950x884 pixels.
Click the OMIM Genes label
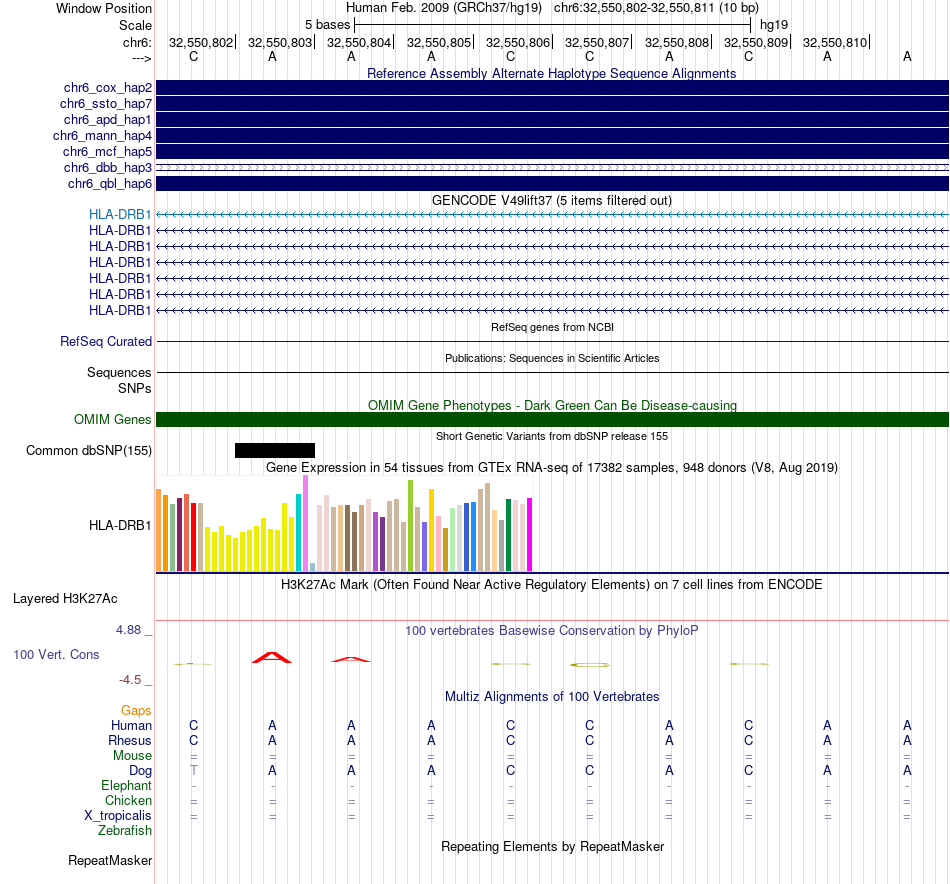[113, 419]
